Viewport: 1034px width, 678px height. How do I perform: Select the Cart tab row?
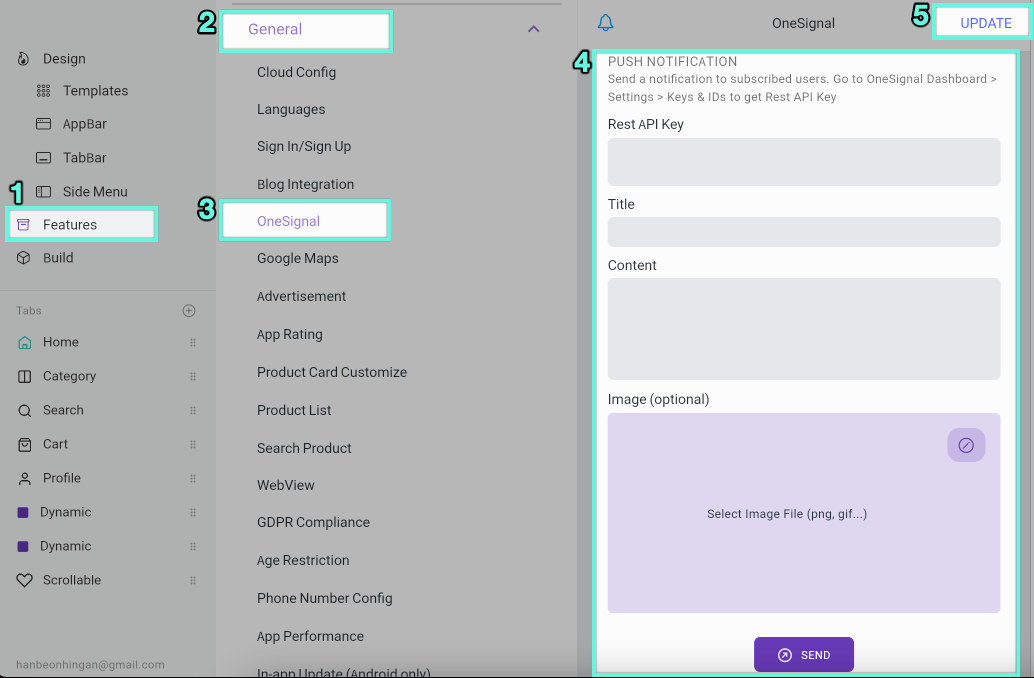point(107,445)
